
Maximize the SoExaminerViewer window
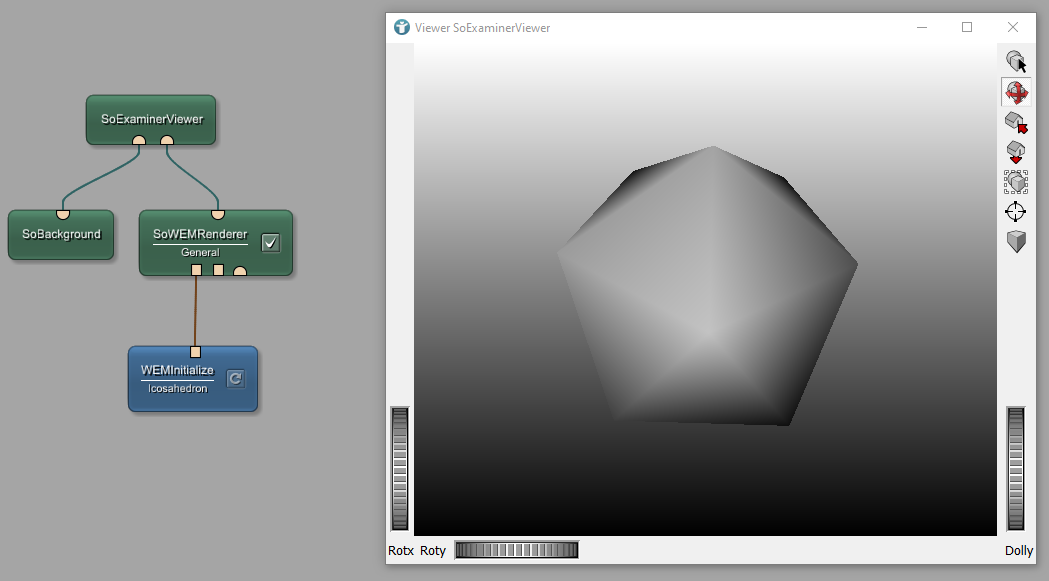coord(967,28)
